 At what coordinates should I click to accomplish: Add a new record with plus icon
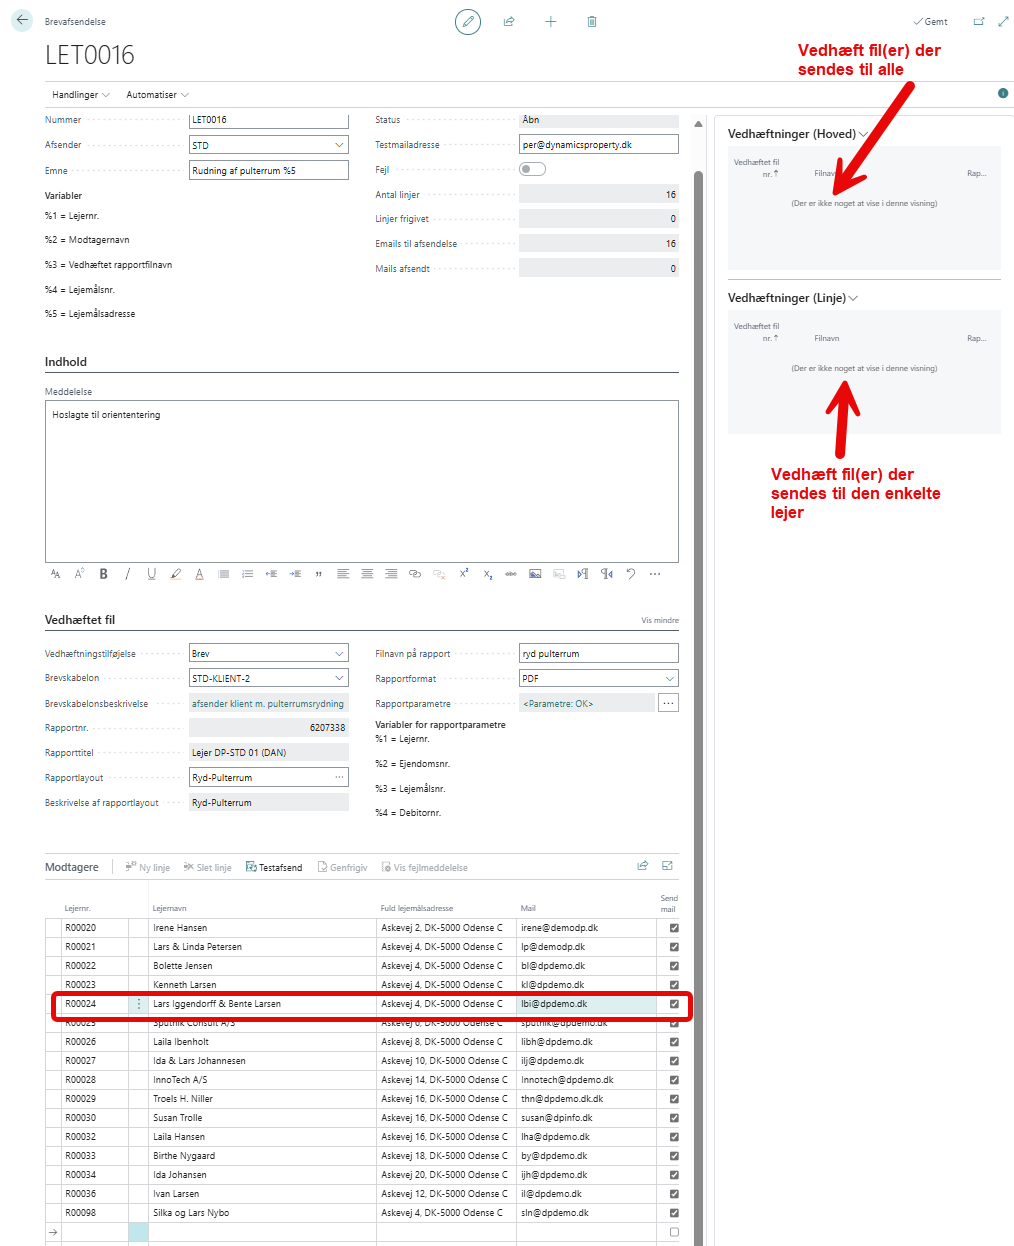(550, 22)
